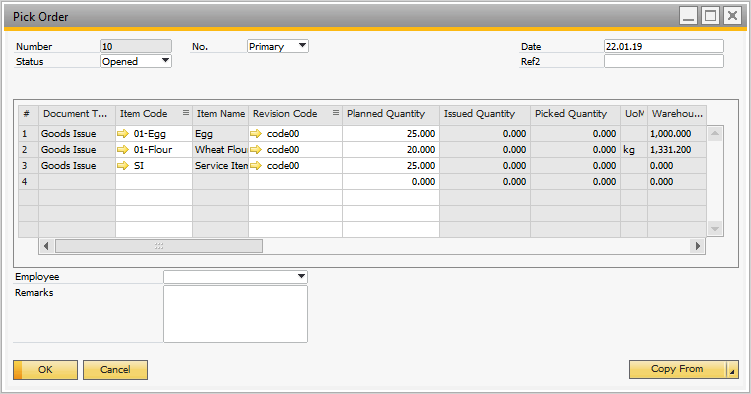751x394 pixels.
Task: Follow revision code00 arrow in row 3
Action: click(256, 166)
